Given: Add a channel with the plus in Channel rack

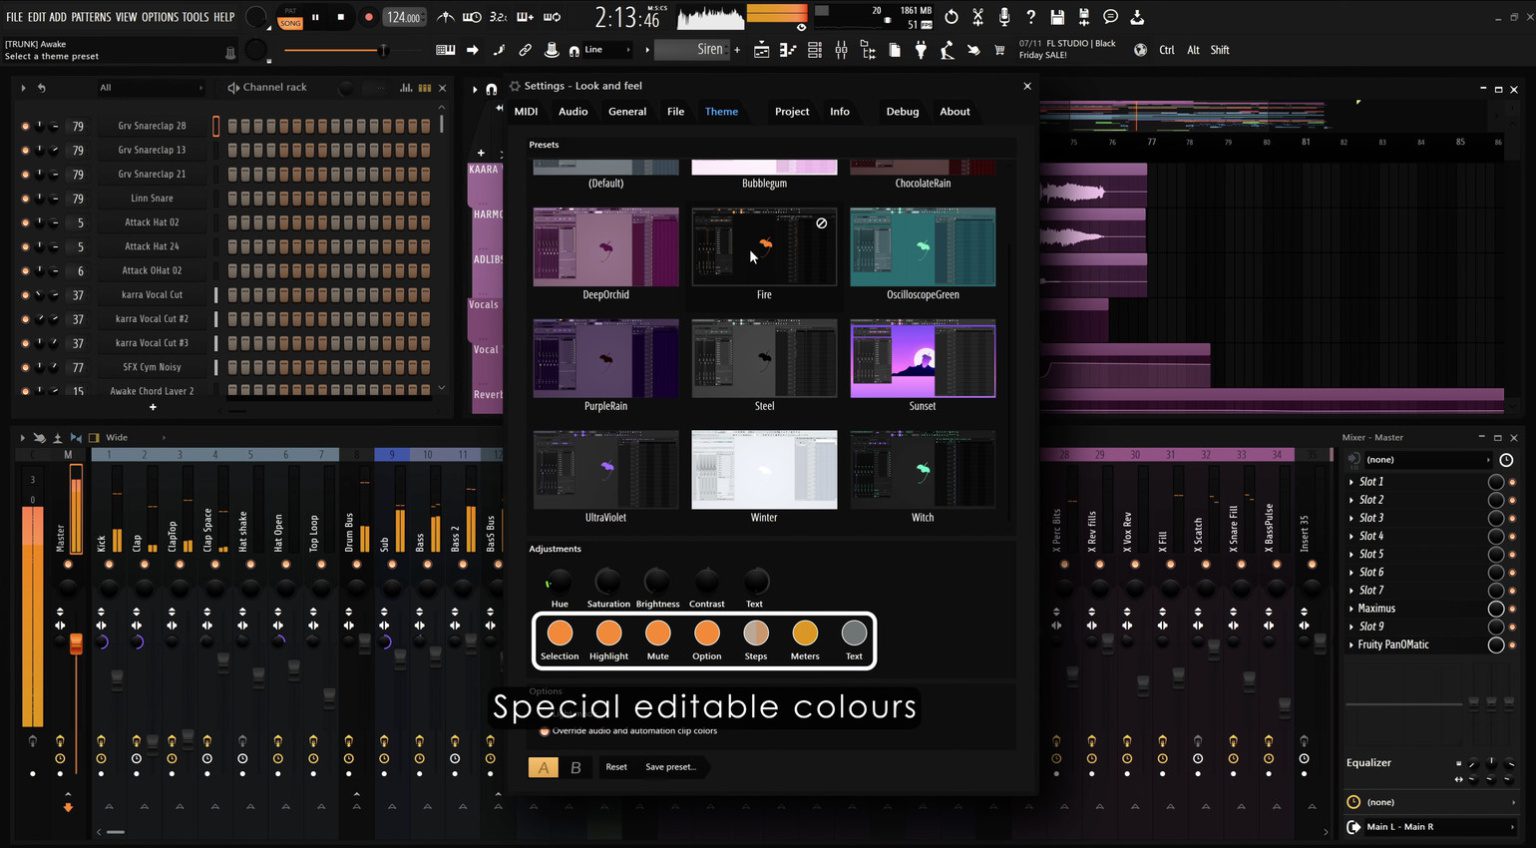Looking at the screenshot, I should pyautogui.click(x=153, y=407).
